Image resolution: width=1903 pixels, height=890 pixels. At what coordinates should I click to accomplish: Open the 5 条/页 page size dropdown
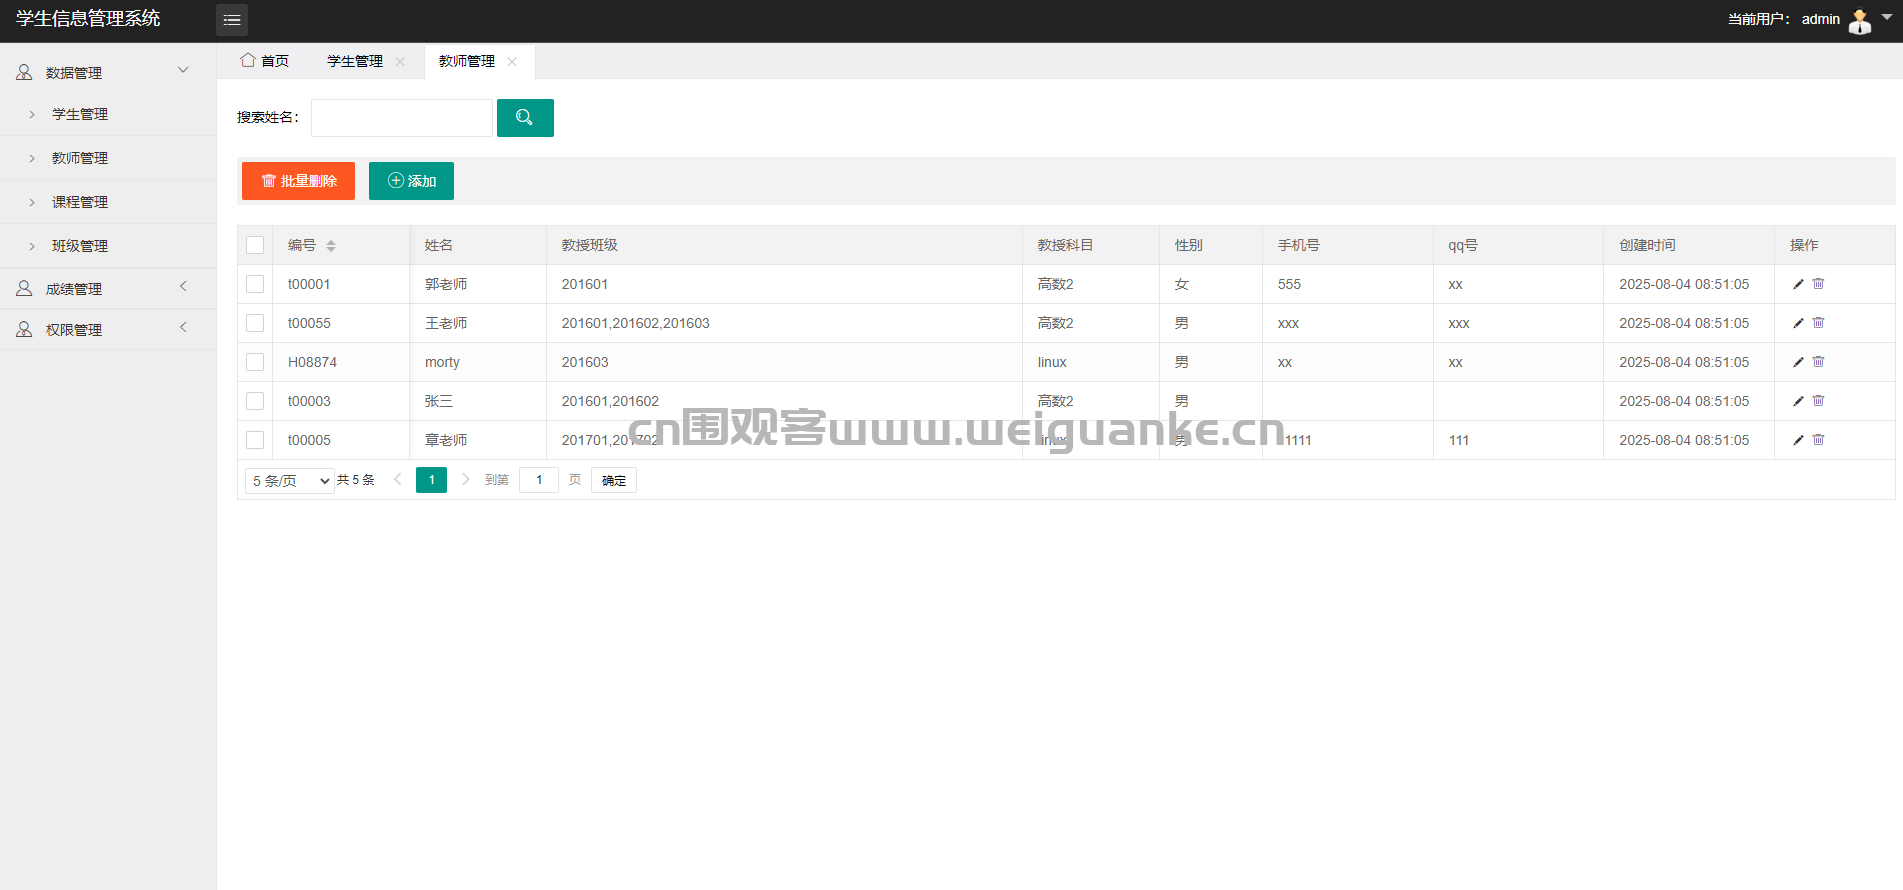click(x=290, y=481)
